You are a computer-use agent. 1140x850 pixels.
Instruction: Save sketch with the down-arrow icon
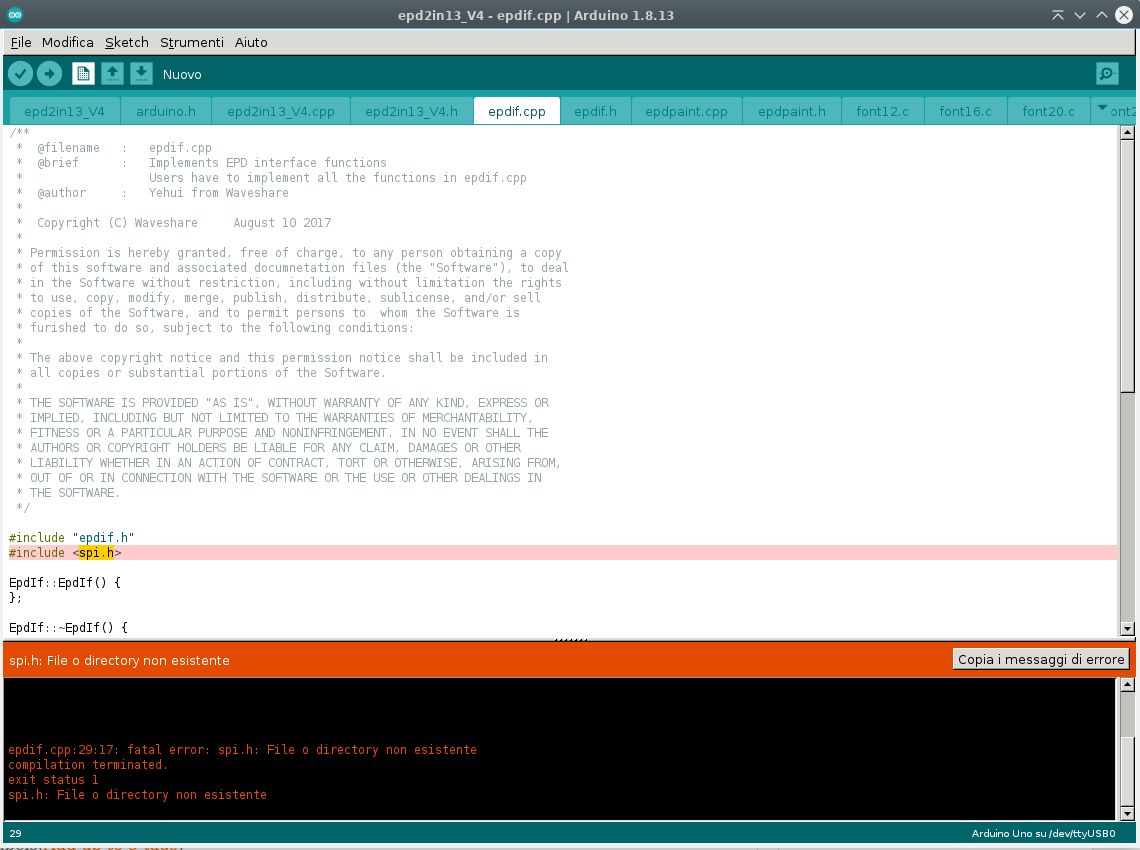pyautogui.click(x=141, y=73)
